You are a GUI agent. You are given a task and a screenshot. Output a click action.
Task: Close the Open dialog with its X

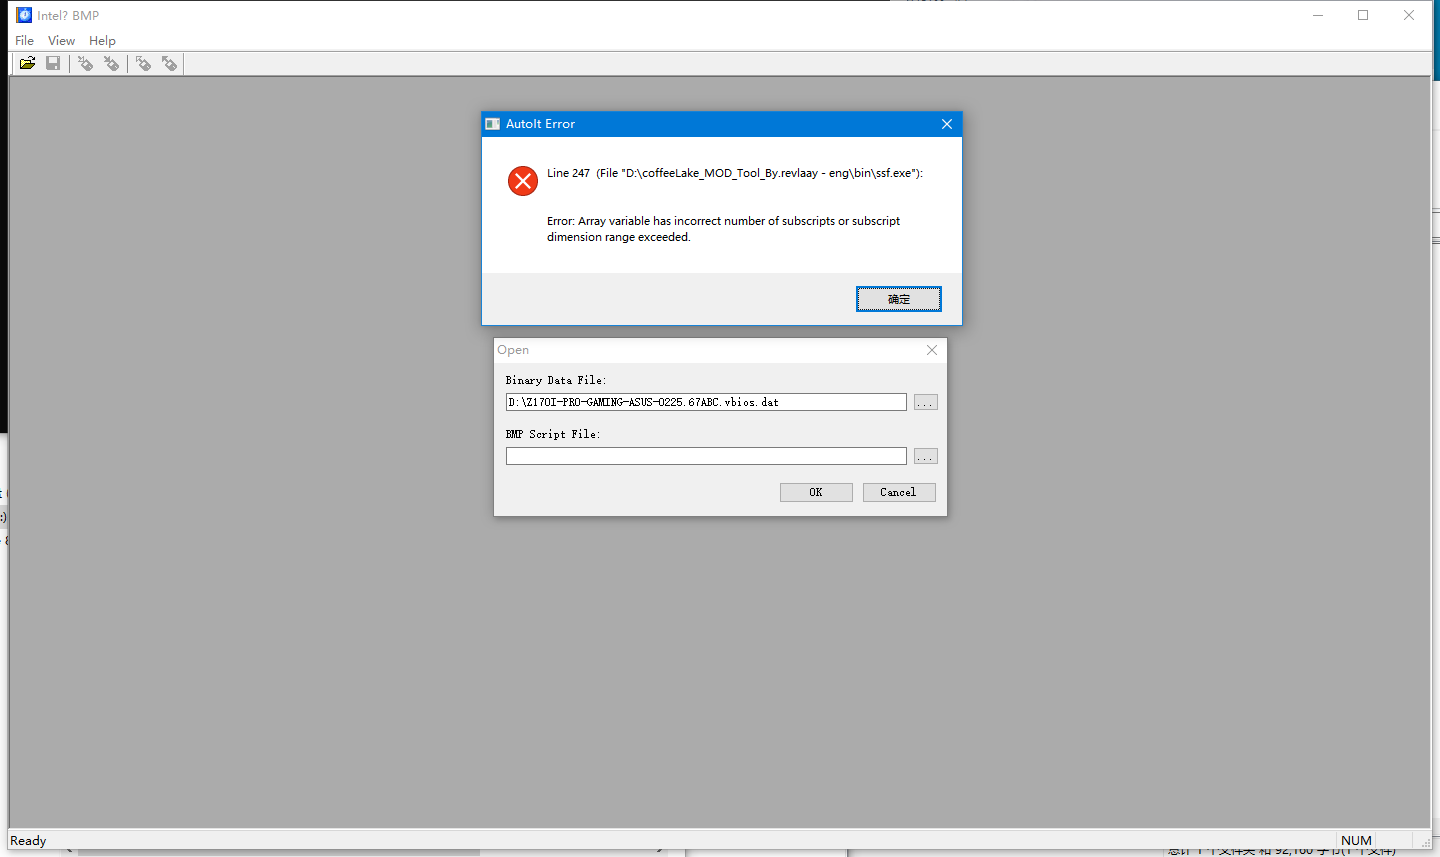931,350
